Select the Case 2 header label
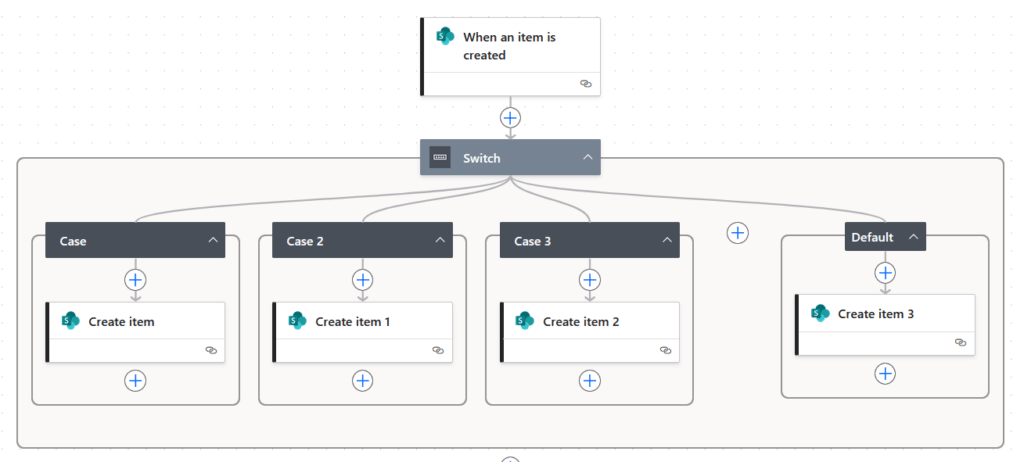The image size is (1024, 462). 305,241
